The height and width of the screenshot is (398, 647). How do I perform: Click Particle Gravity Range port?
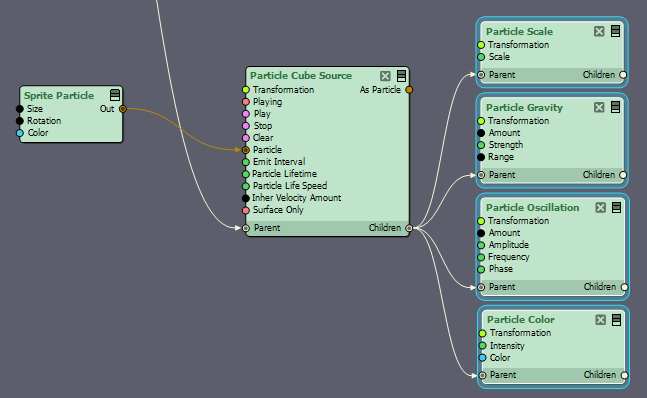481,157
